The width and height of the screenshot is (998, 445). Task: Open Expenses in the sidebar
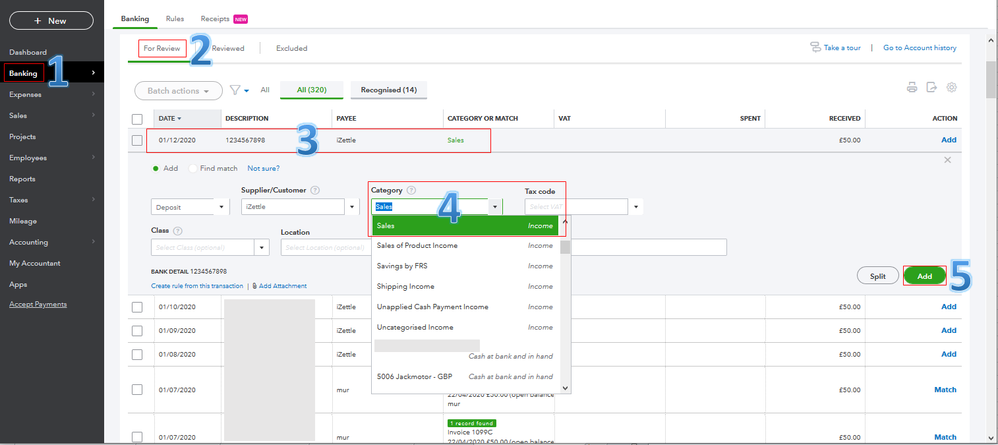(x=25, y=94)
